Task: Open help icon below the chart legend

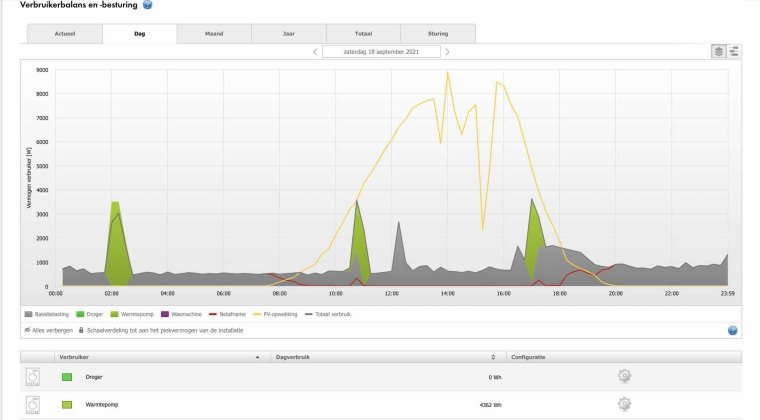Action: pyautogui.click(x=732, y=330)
